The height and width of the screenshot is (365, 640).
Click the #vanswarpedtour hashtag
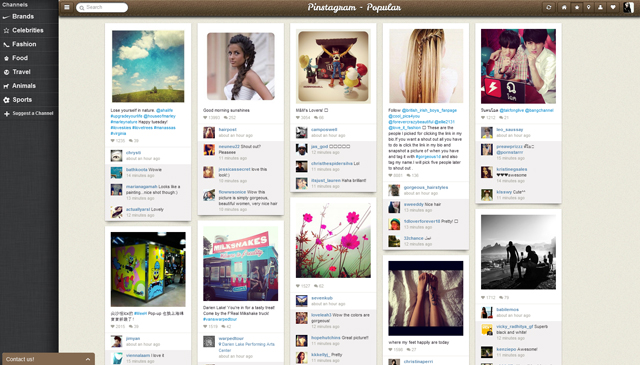pyautogui.click(x=220, y=319)
